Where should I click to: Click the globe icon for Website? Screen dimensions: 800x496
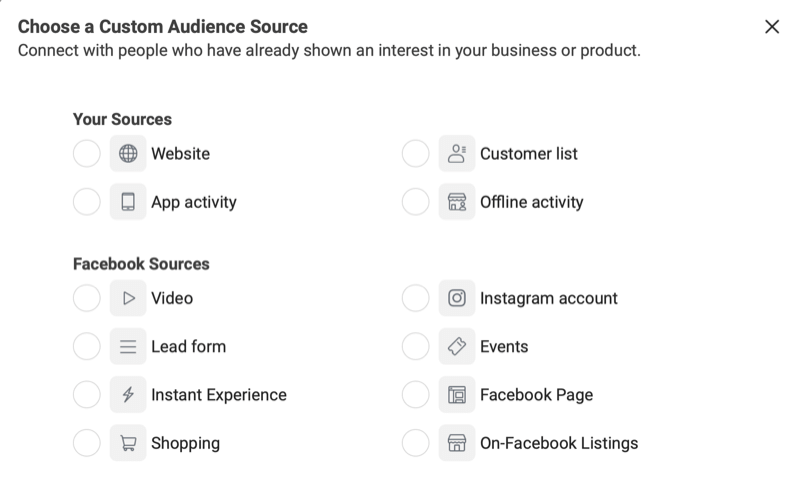(x=128, y=154)
